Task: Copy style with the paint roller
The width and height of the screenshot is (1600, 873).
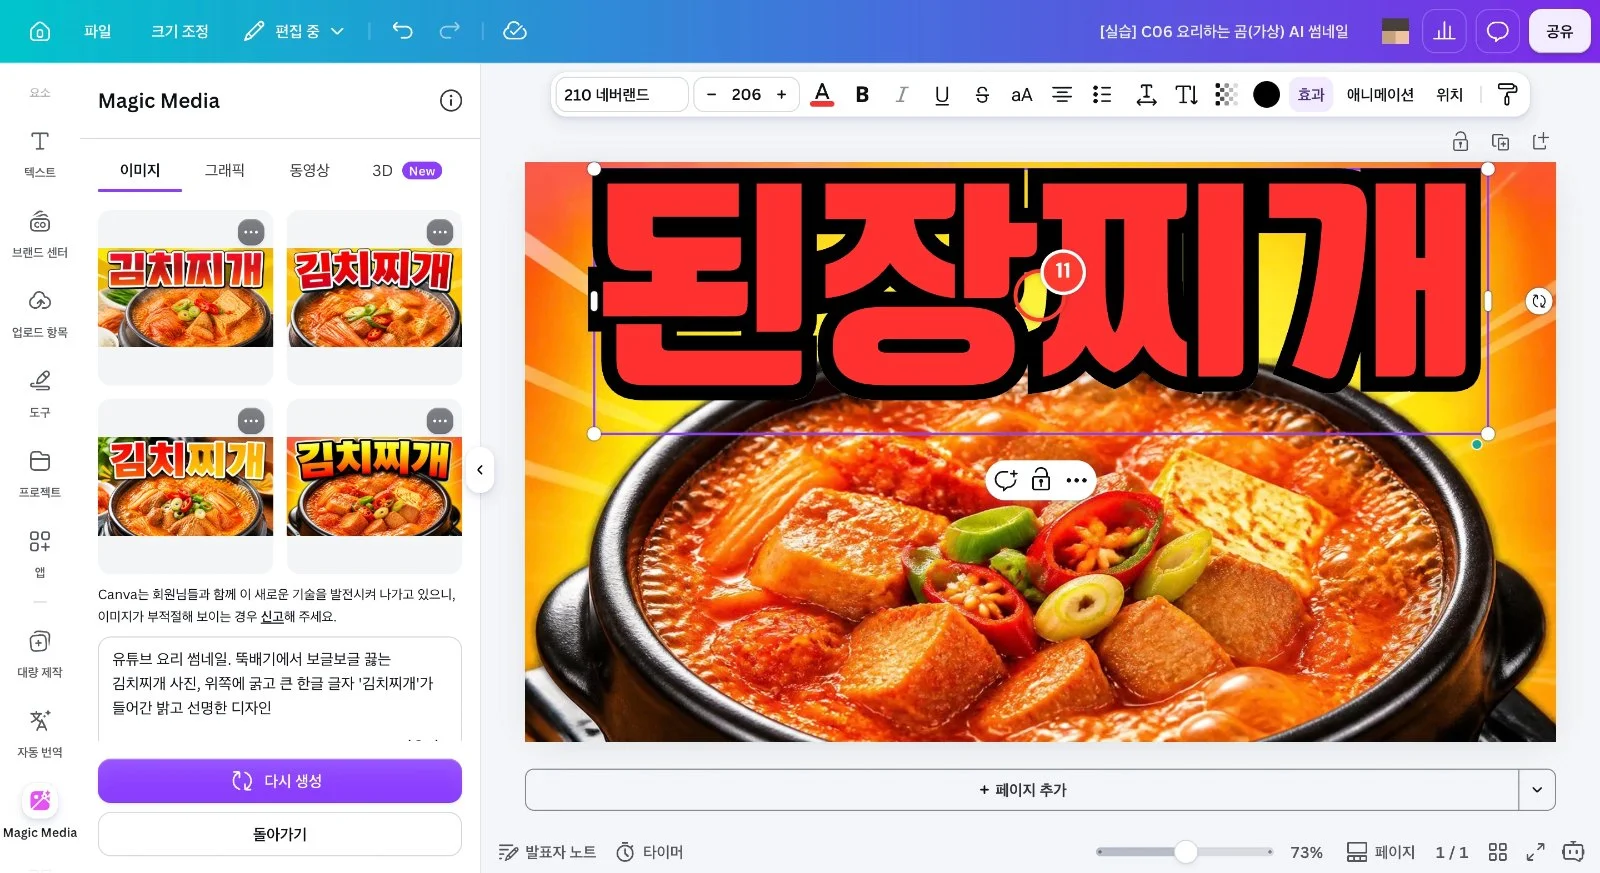Action: (x=1507, y=95)
